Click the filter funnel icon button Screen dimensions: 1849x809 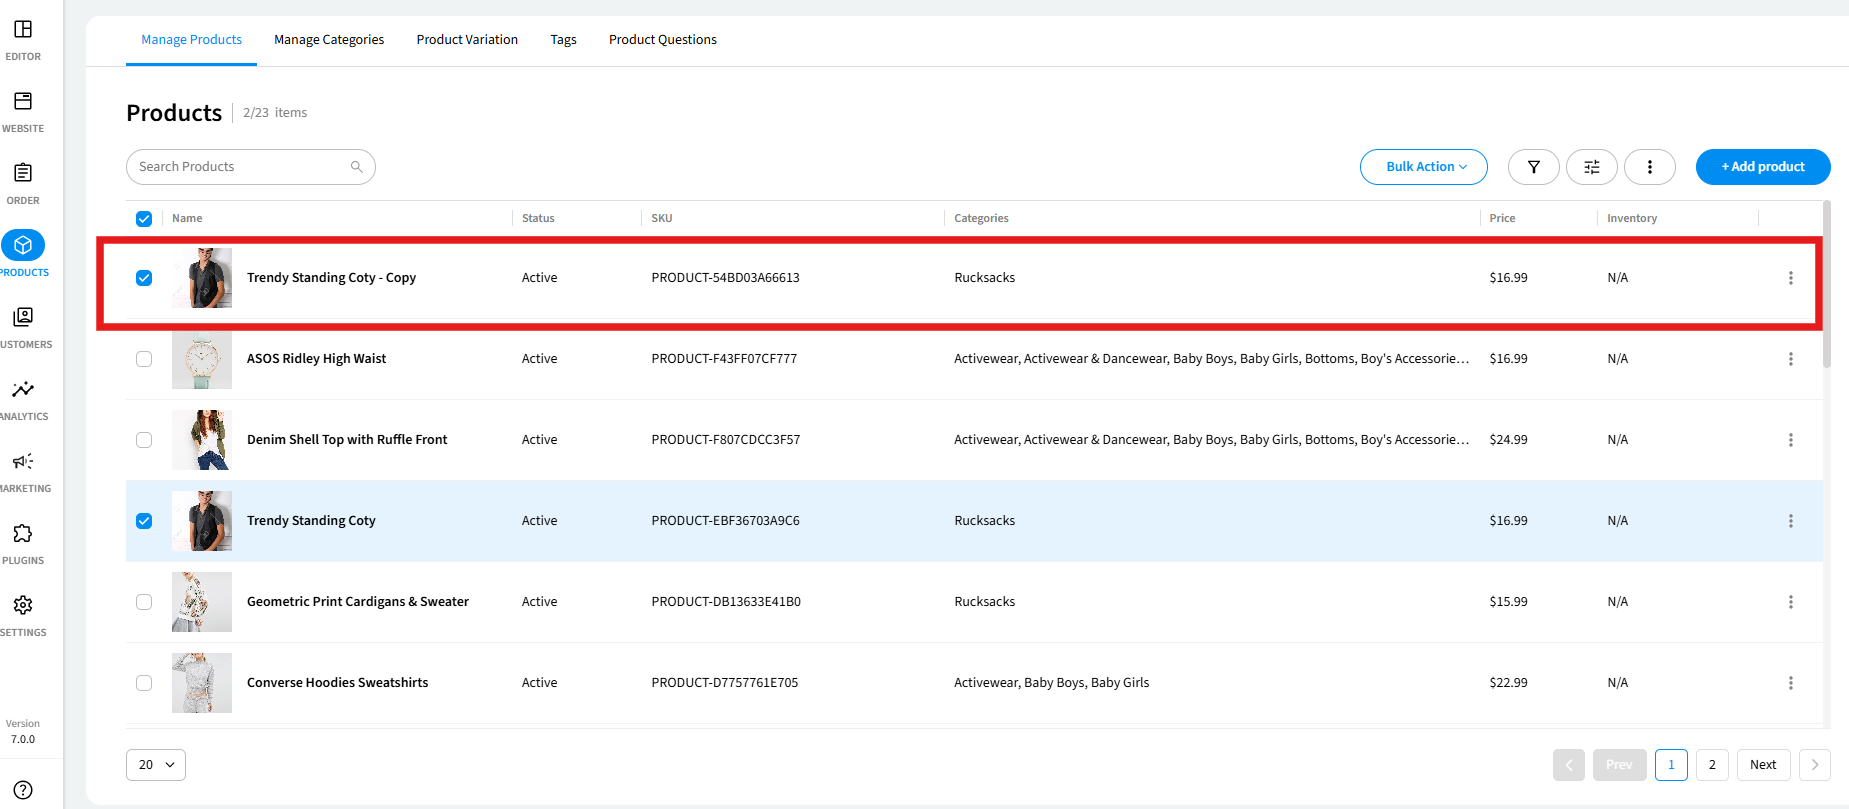(1533, 167)
